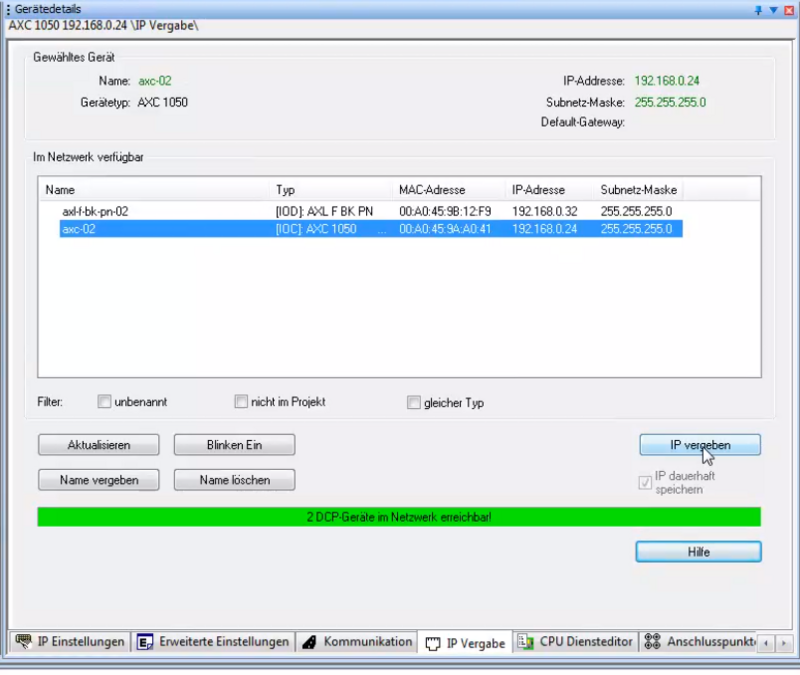
Task: Open the panel options dropdown arrow
Action: pyautogui.click(x=774, y=8)
